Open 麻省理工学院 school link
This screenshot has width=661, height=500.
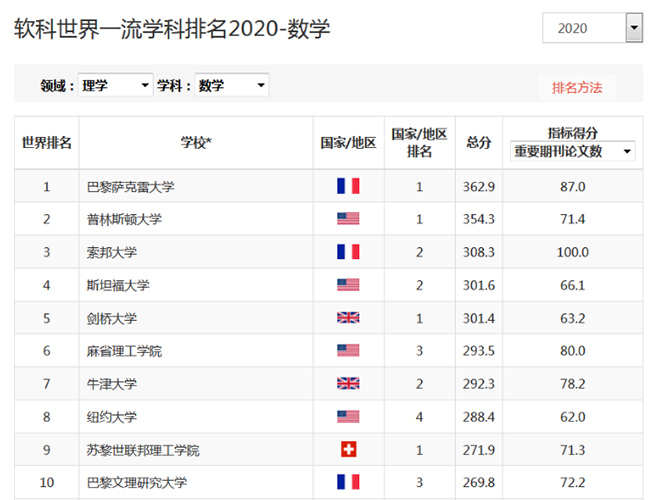click(x=124, y=351)
